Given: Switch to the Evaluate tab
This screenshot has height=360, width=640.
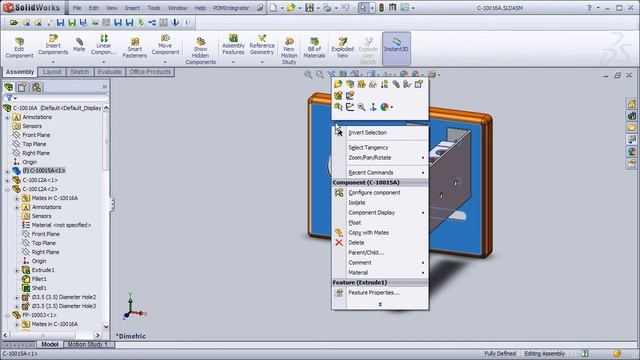Looking at the screenshot, I should 109,72.
